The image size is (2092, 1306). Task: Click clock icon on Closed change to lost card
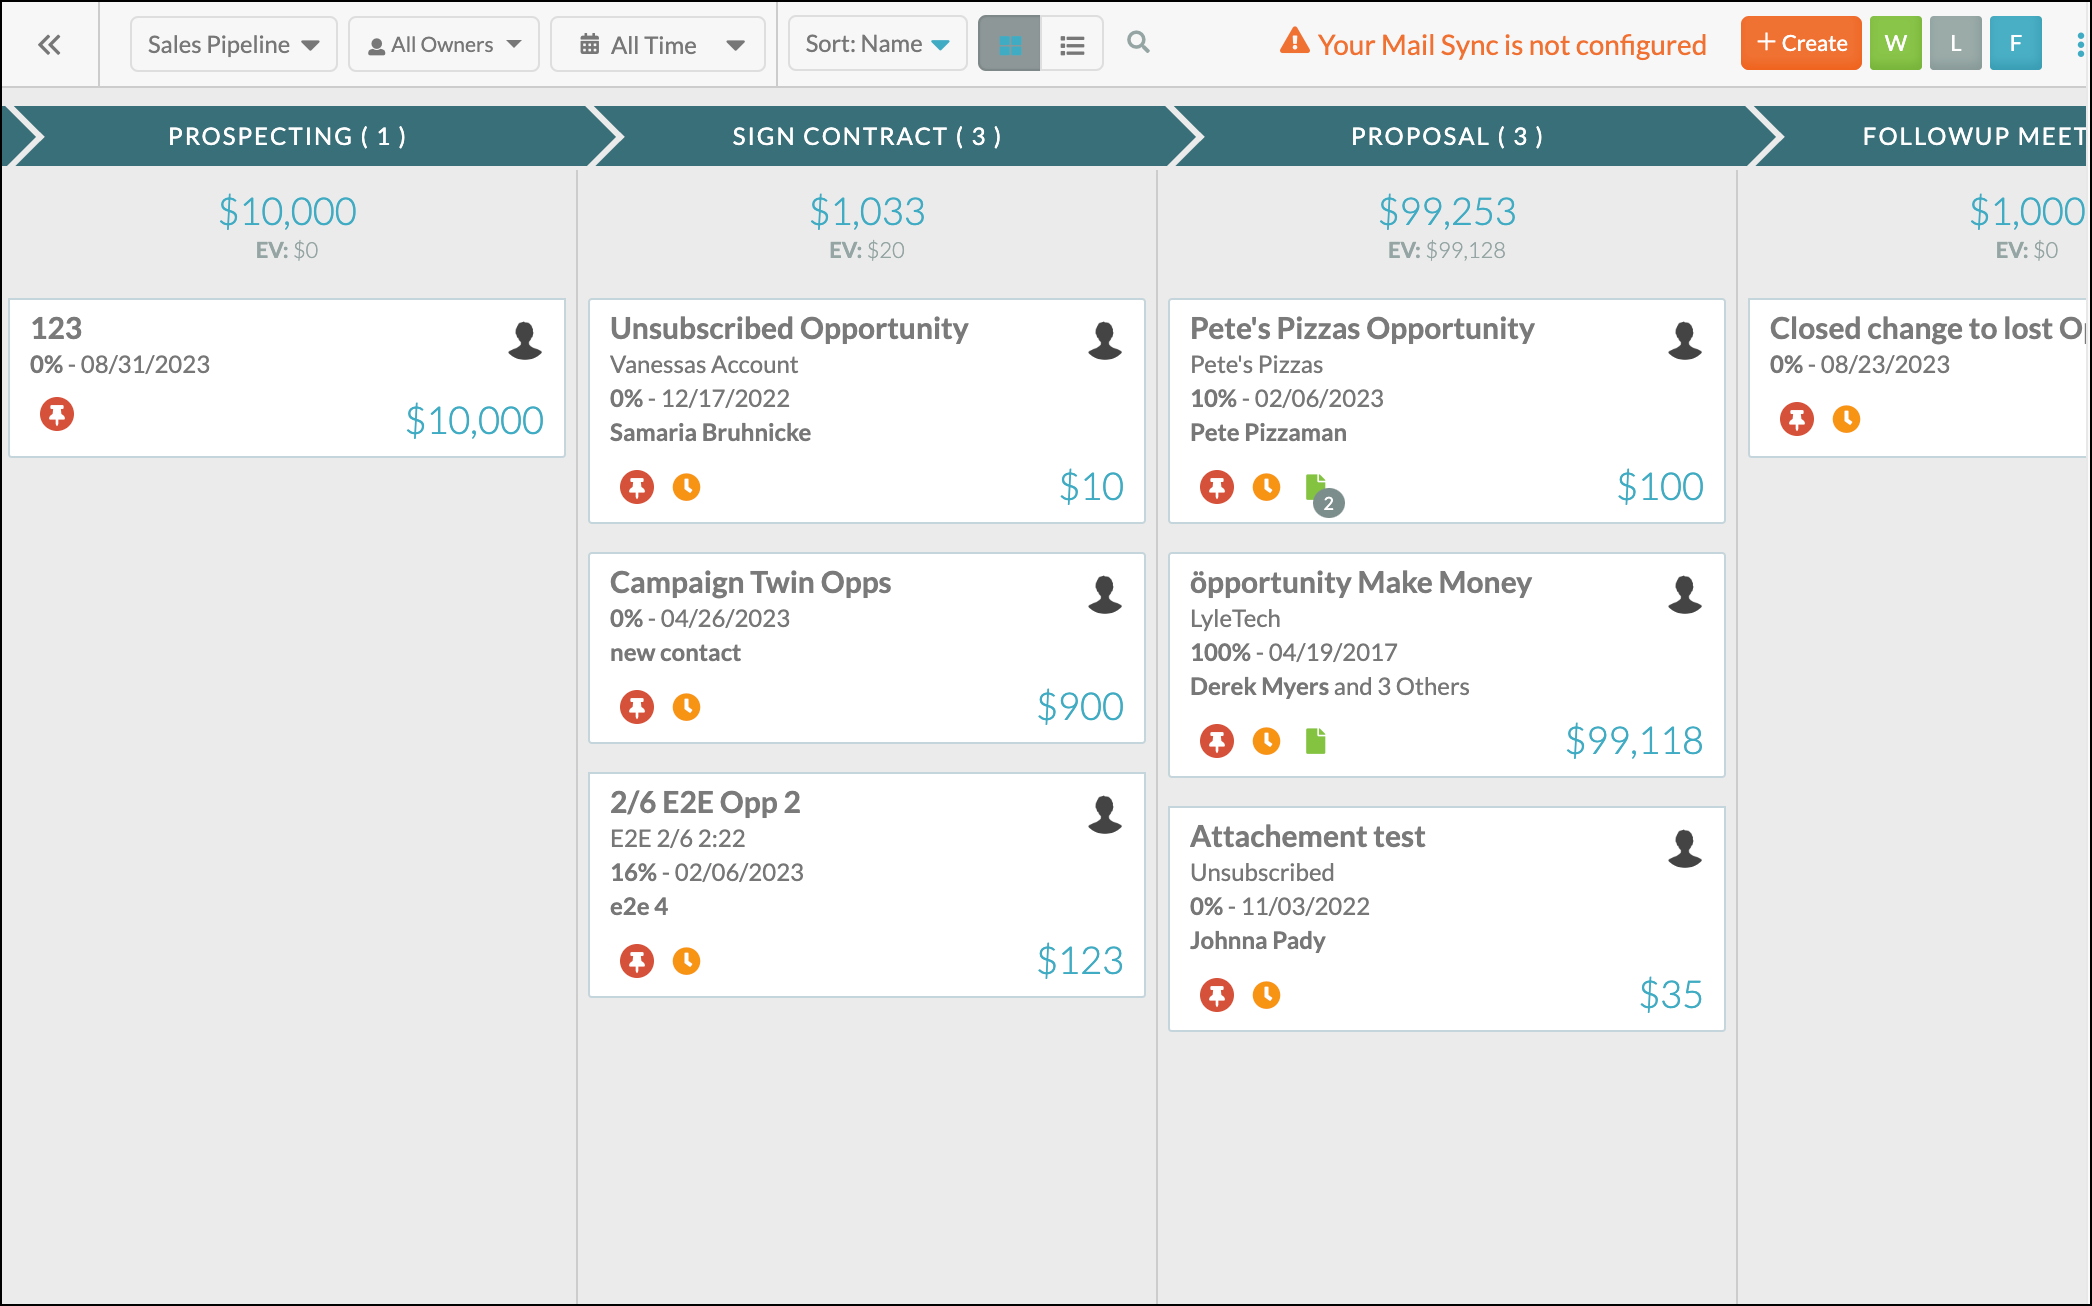(1846, 419)
